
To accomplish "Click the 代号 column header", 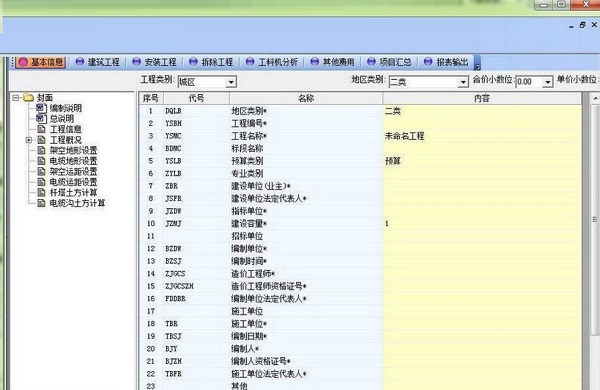I will click(x=196, y=98).
